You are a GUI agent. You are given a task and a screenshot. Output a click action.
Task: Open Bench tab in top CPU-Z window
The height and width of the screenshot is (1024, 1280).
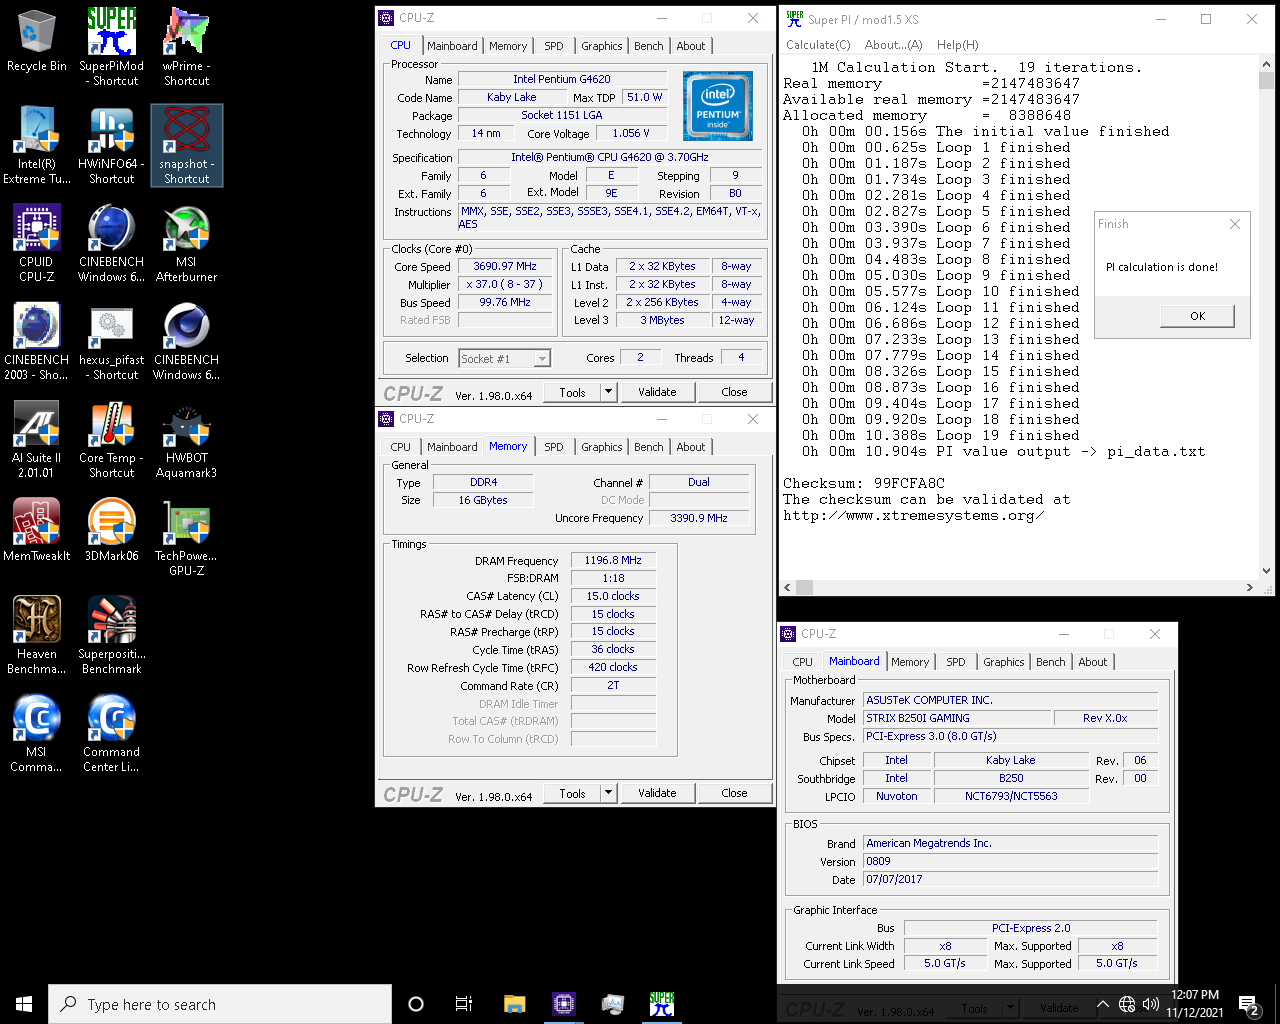click(648, 46)
